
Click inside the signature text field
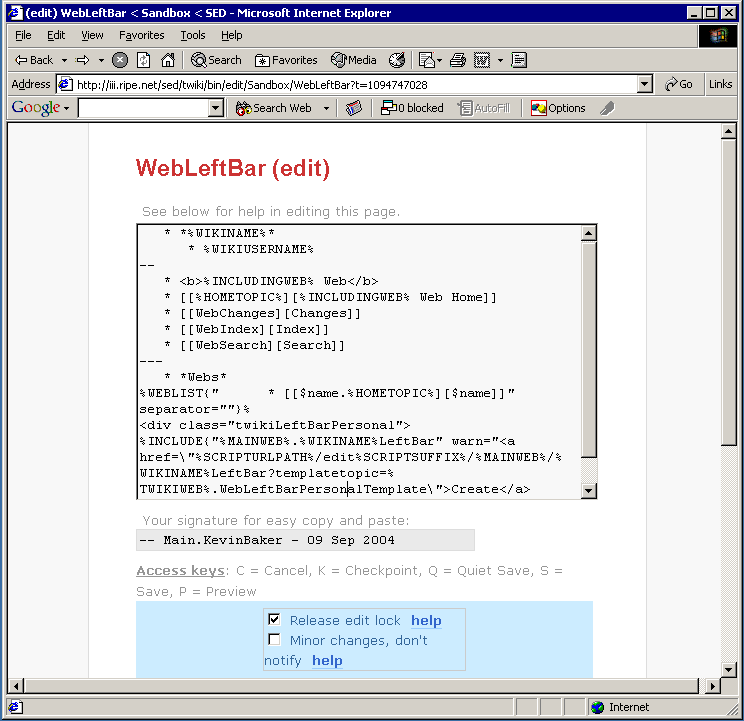pyautogui.click(x=305, y=540)
